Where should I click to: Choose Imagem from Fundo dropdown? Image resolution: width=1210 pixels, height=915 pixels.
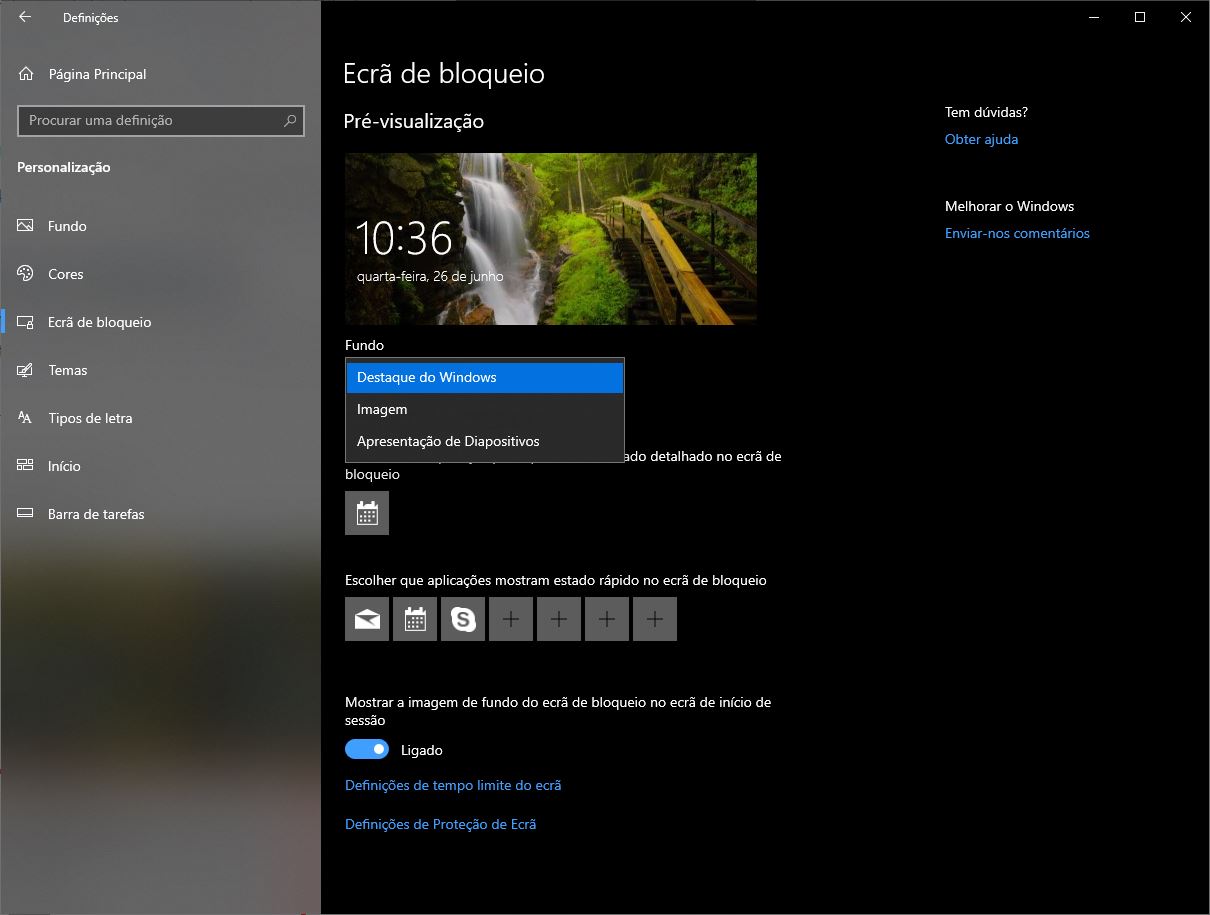[x=485, y=409]
